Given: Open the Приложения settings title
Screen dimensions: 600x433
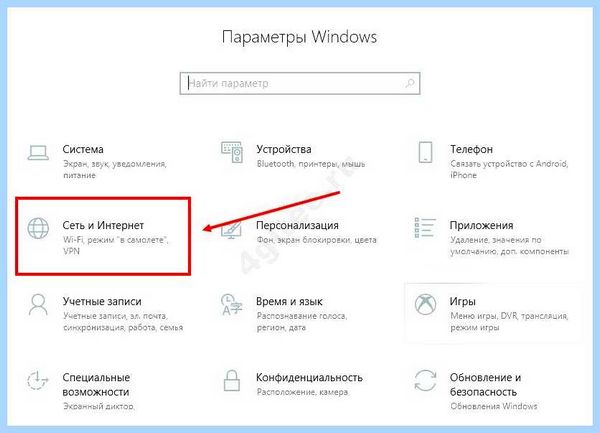Looking at the screenshot, I should pyautogui.click(x=481, y=225).
